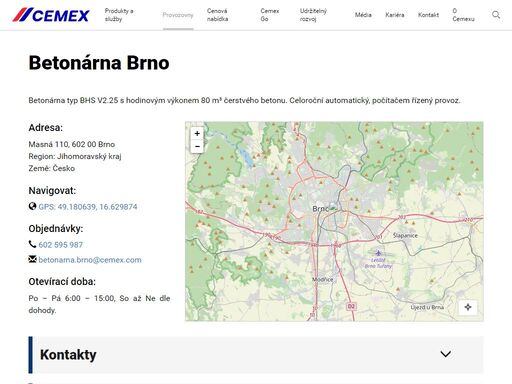This screenshot has width=512, height=384.
Task: Click address text Masná 110, 602 00 Brno
Action: point(72,144)
